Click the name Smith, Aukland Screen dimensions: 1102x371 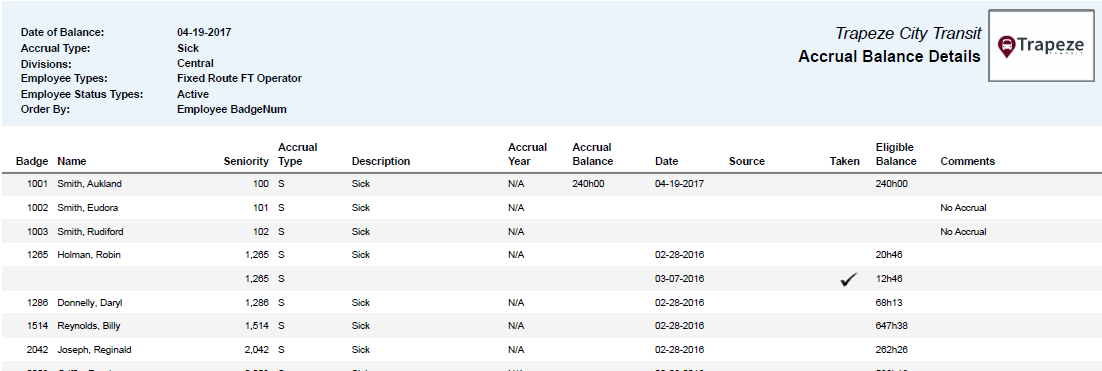89,183
